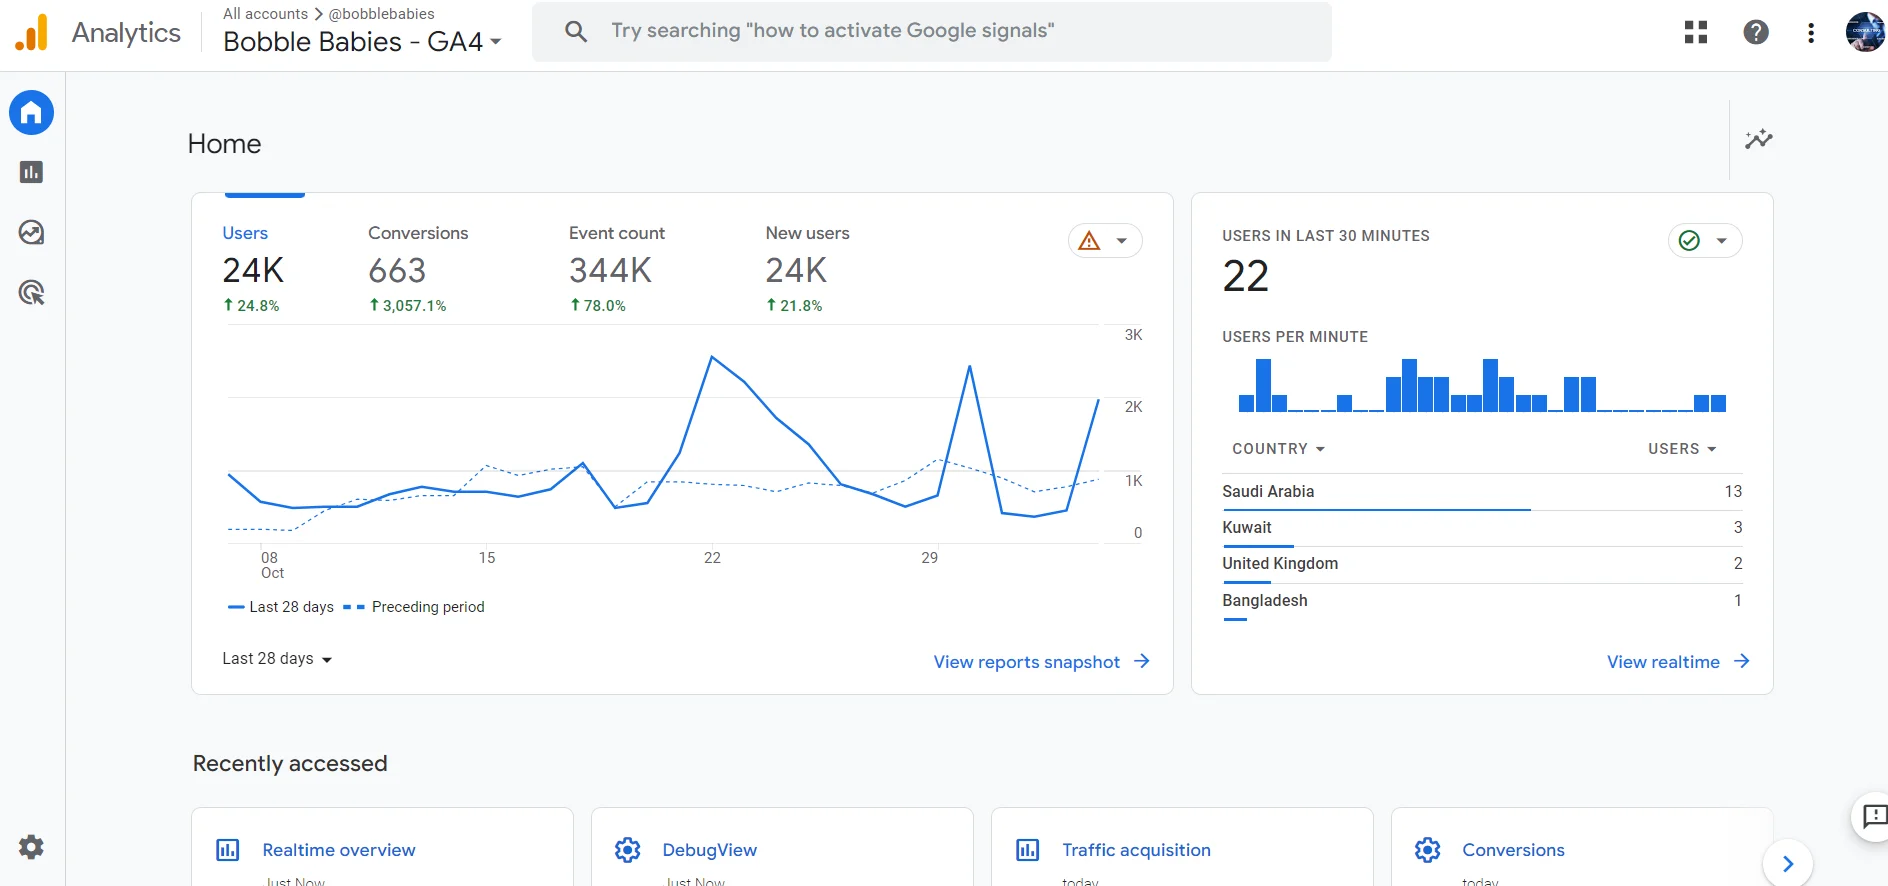Viewport: 1888px width, 886px height.
Task: Click the Recently accessed heading
Action: click(x=290, y=763)
